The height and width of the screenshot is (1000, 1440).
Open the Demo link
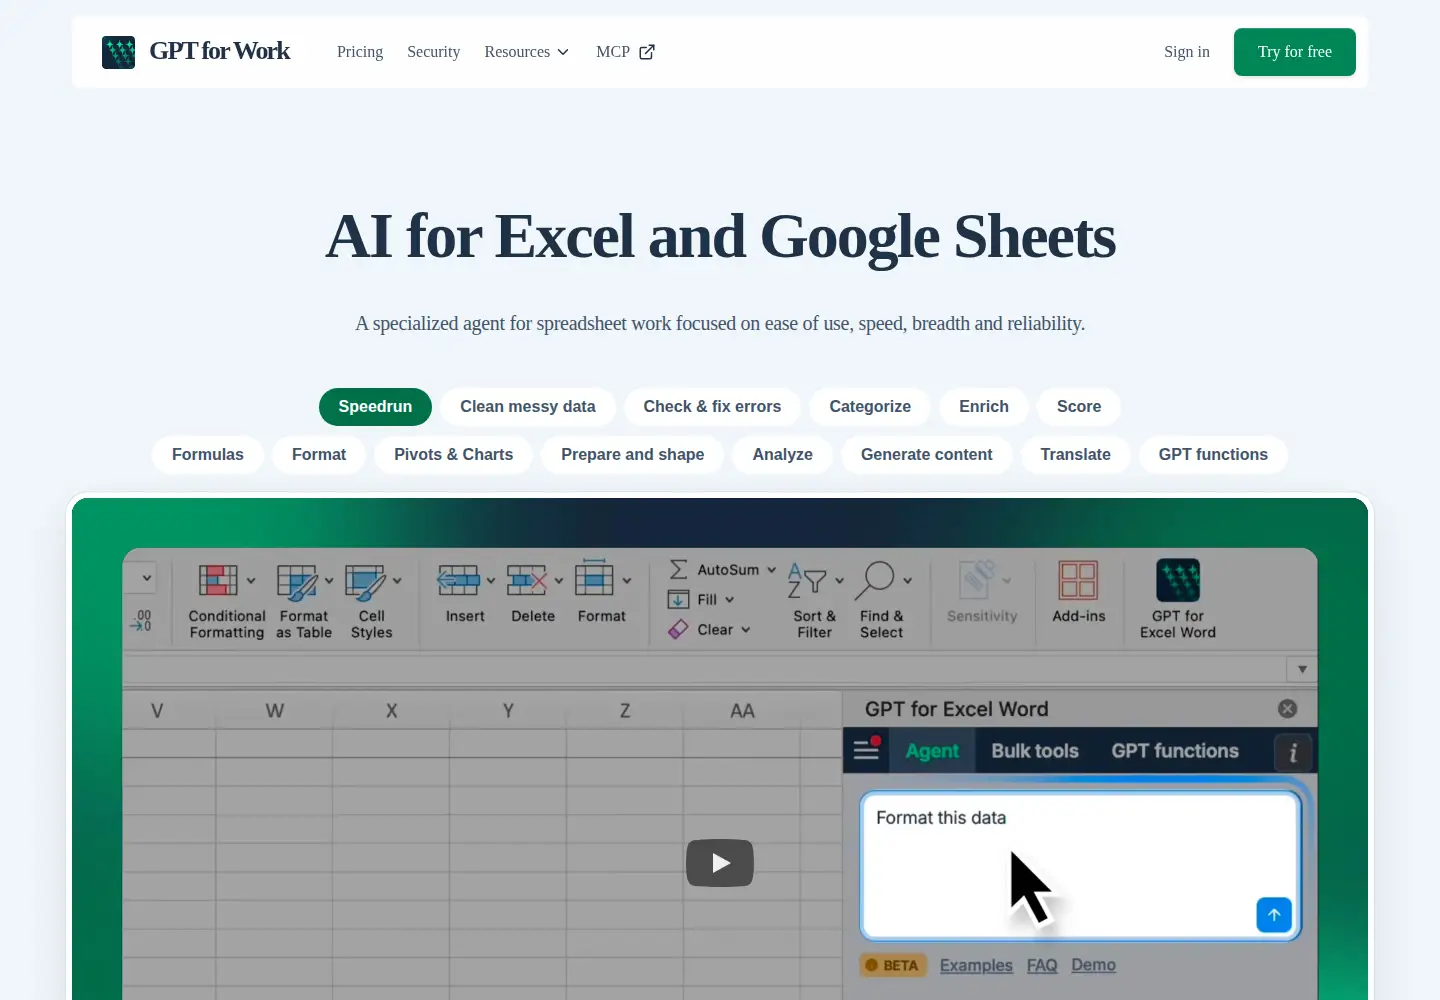point(1093,965)
